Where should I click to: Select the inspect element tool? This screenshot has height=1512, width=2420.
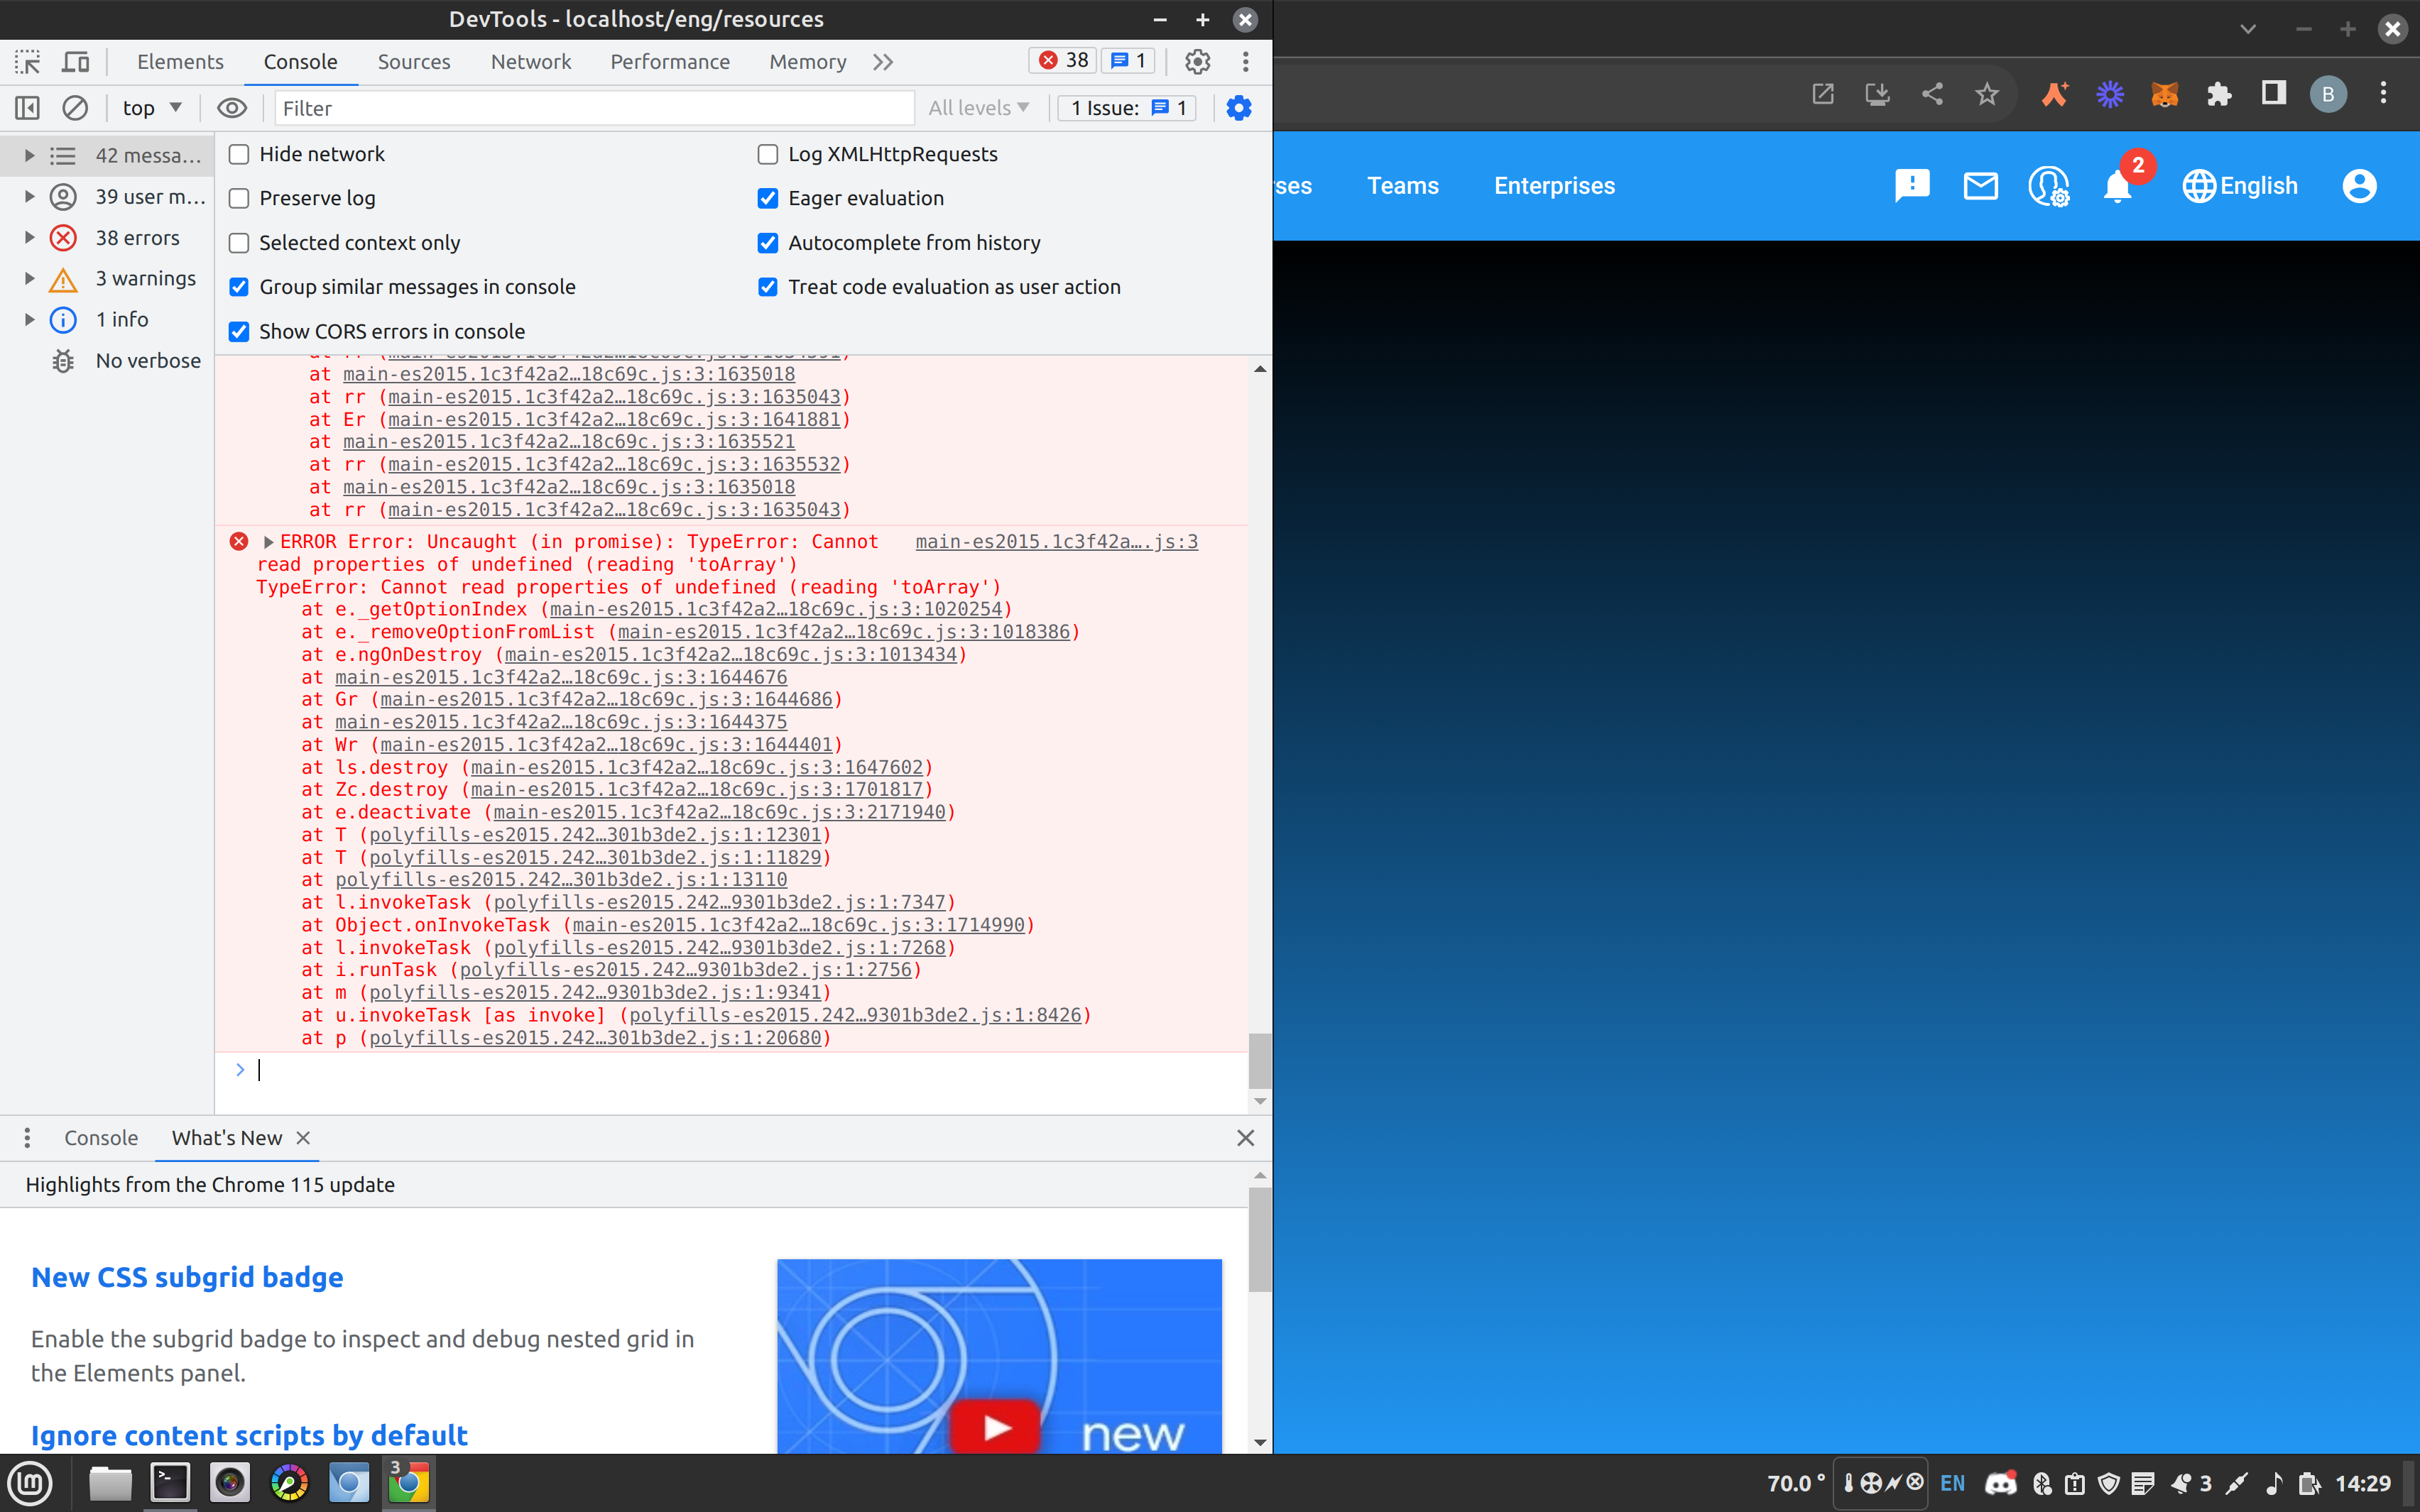tap(27, 61)
